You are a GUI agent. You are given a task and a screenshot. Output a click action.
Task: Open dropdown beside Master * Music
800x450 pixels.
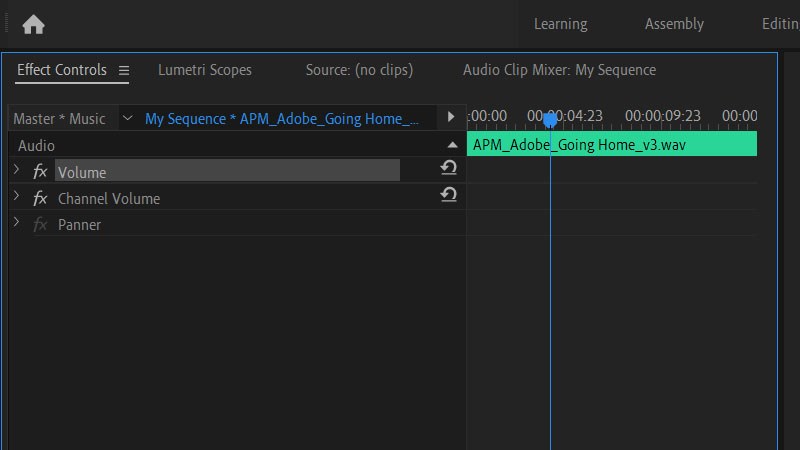tap(126, 118)
